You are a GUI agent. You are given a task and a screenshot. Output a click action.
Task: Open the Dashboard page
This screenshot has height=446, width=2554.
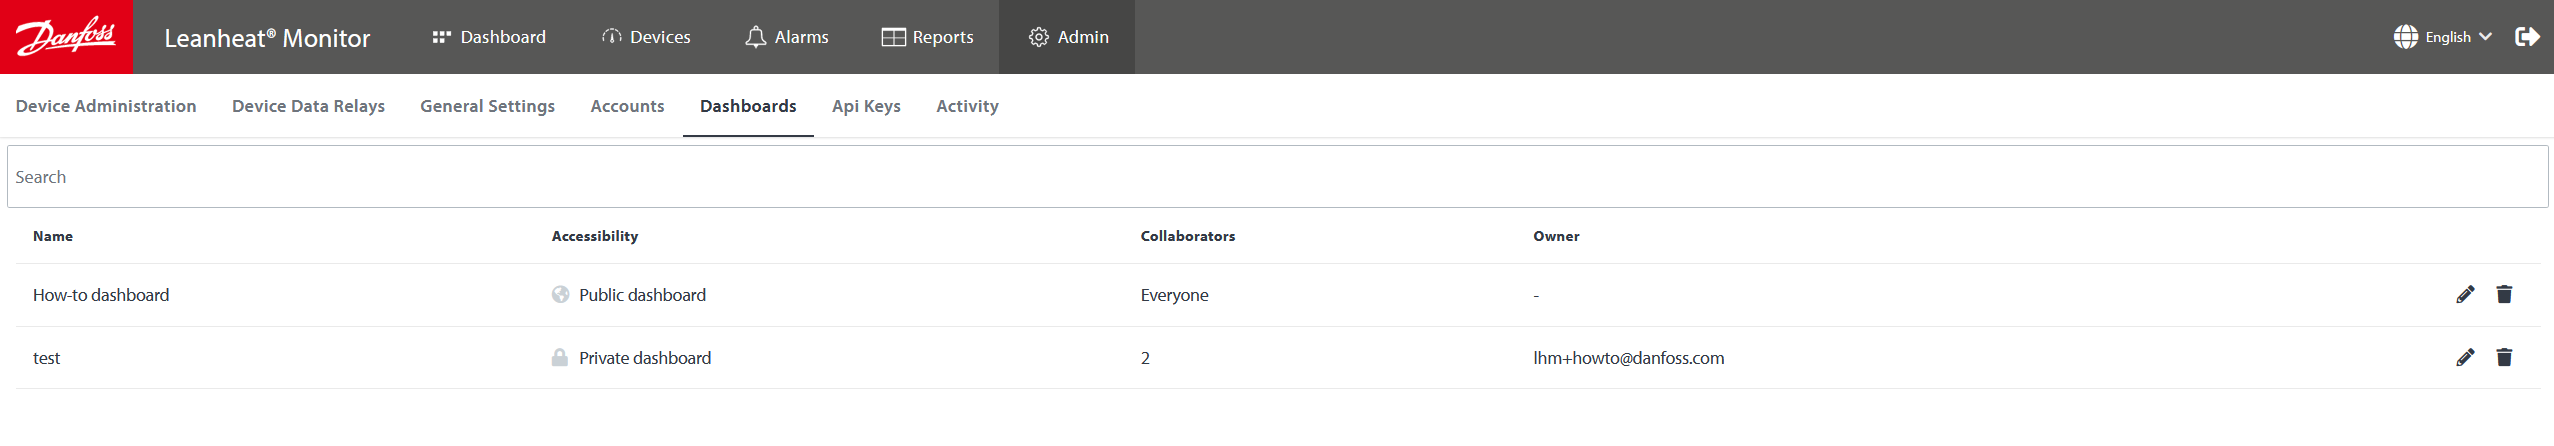pos(489,37)
